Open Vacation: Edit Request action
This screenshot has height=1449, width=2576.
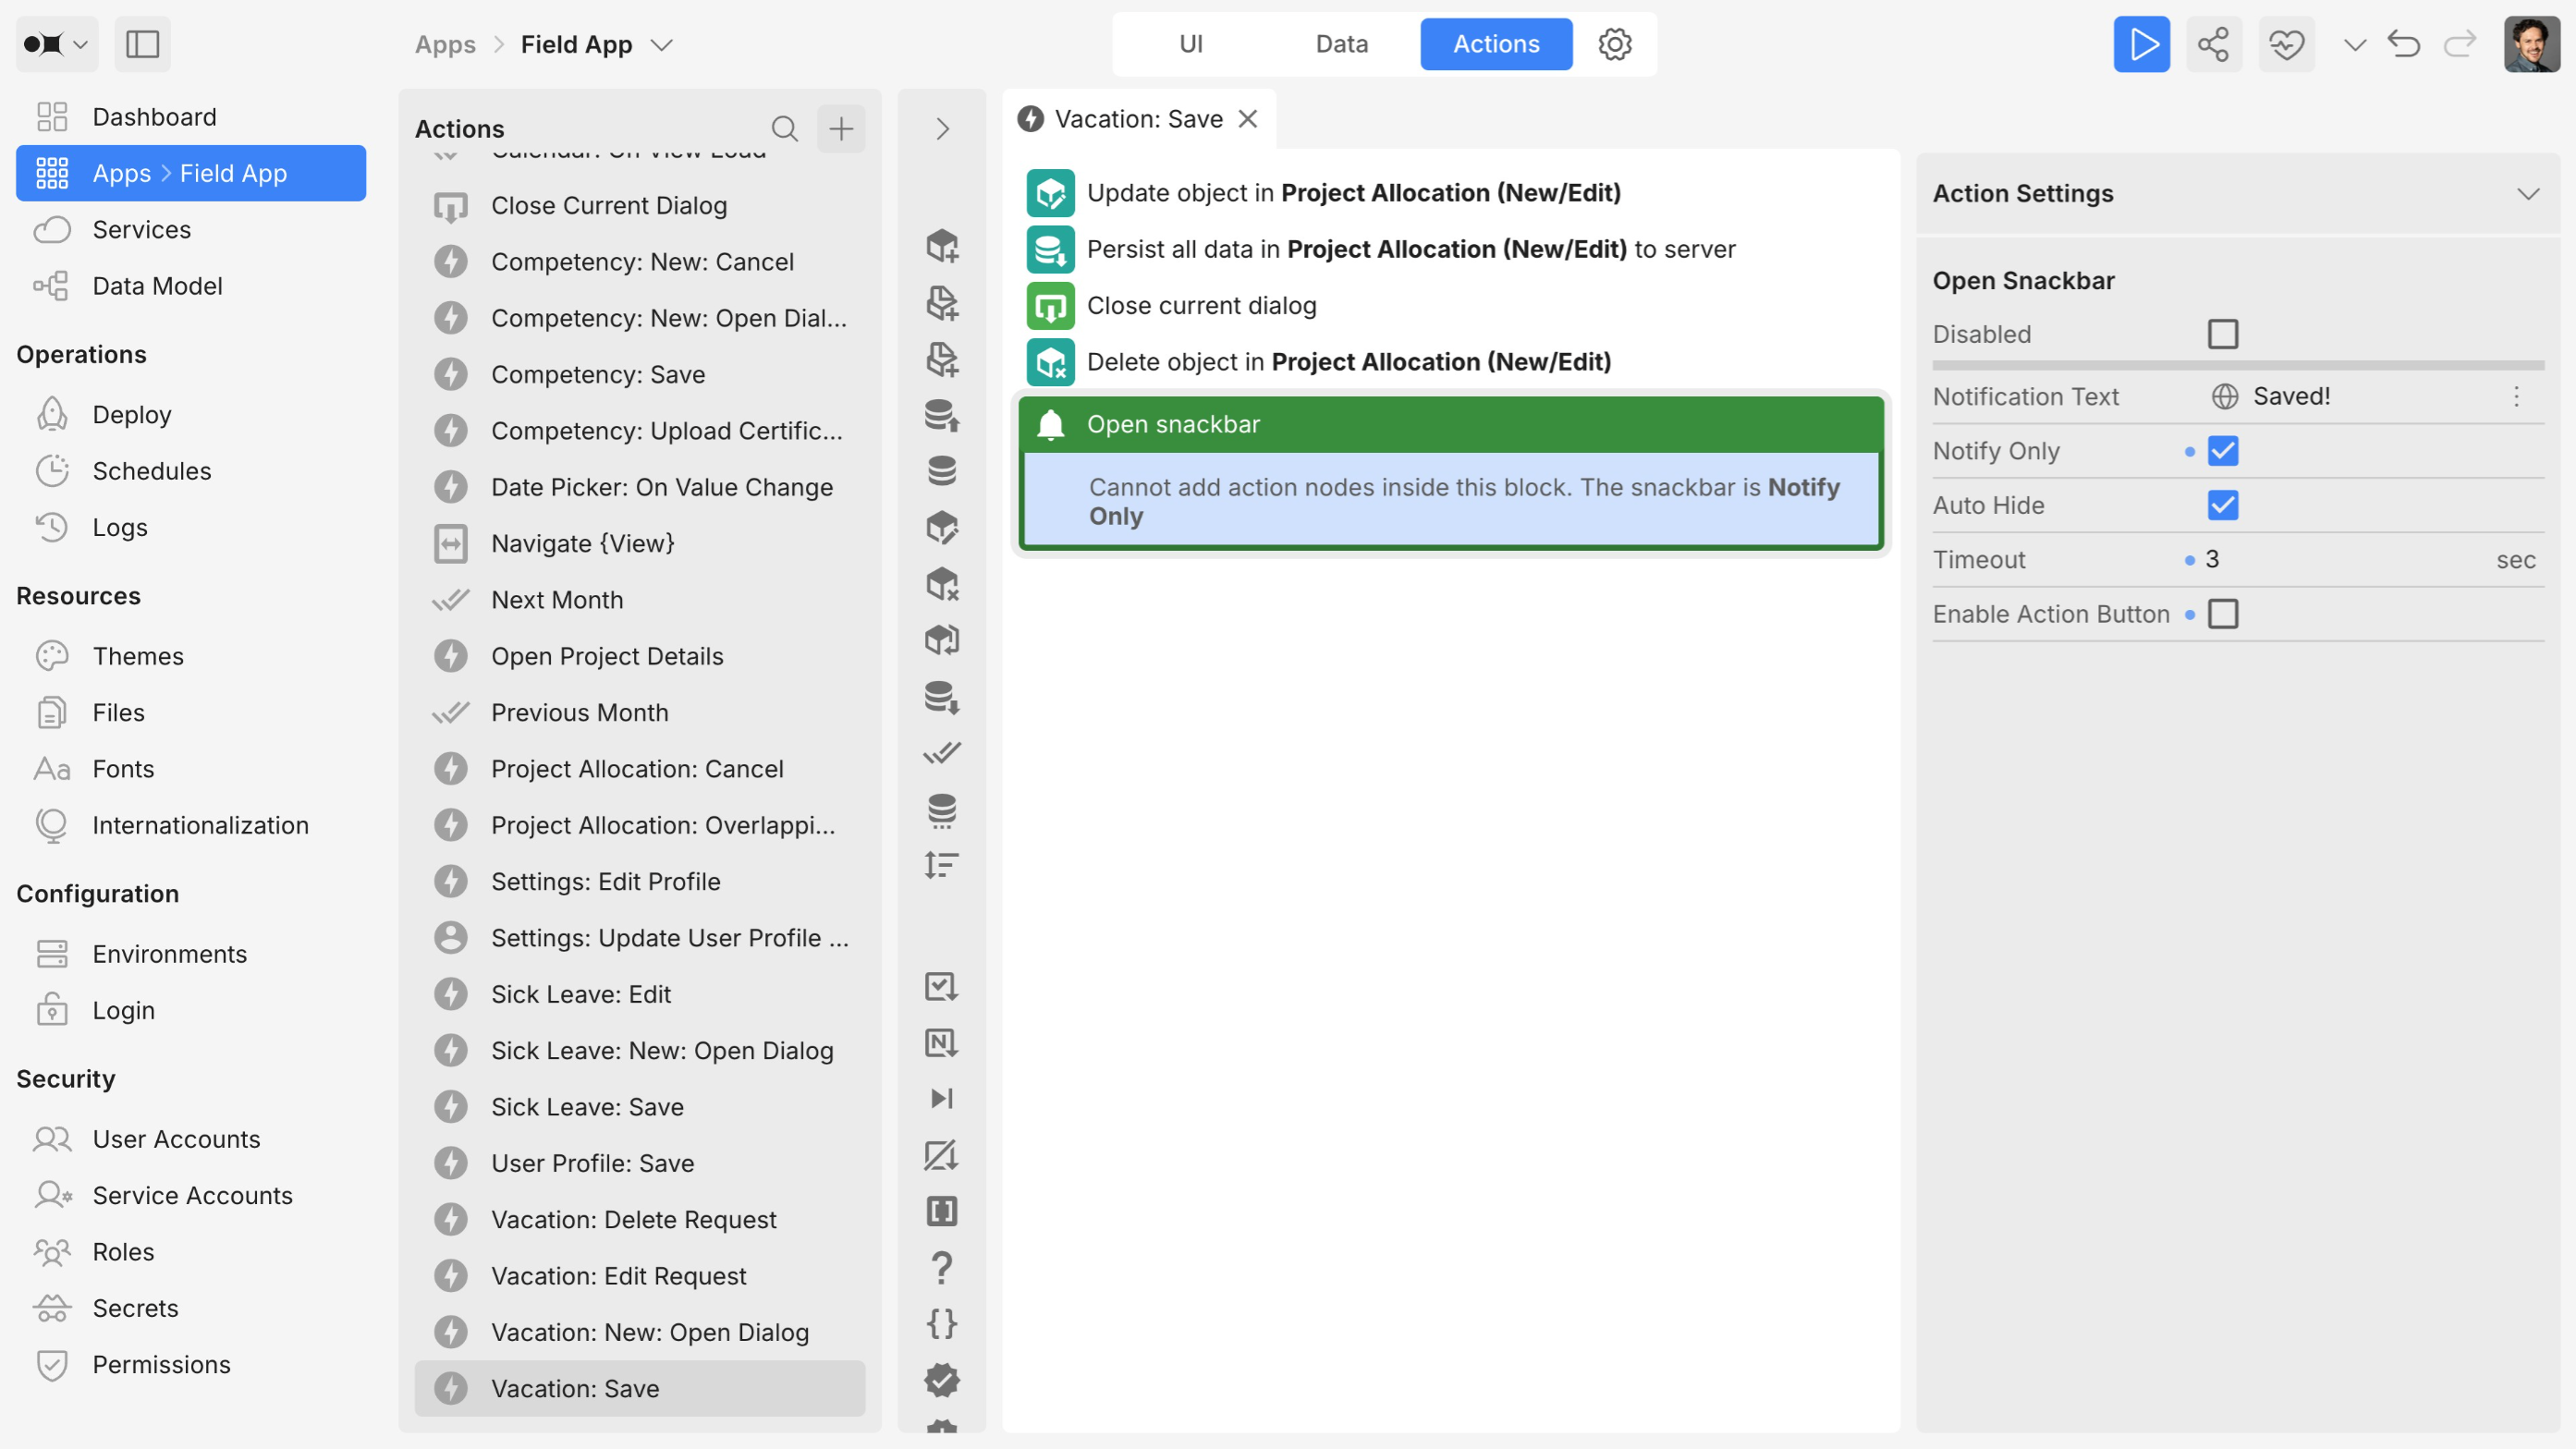618,1276
